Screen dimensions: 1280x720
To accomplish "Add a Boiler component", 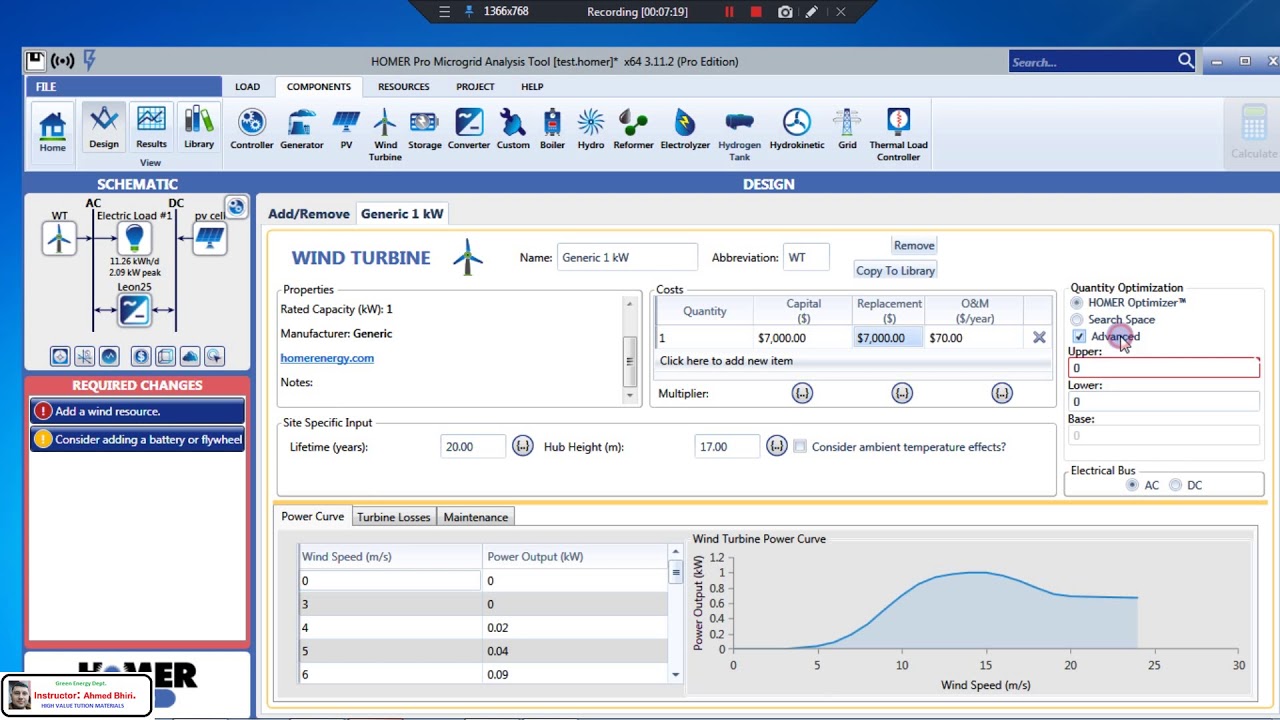I will click(552, 130).
